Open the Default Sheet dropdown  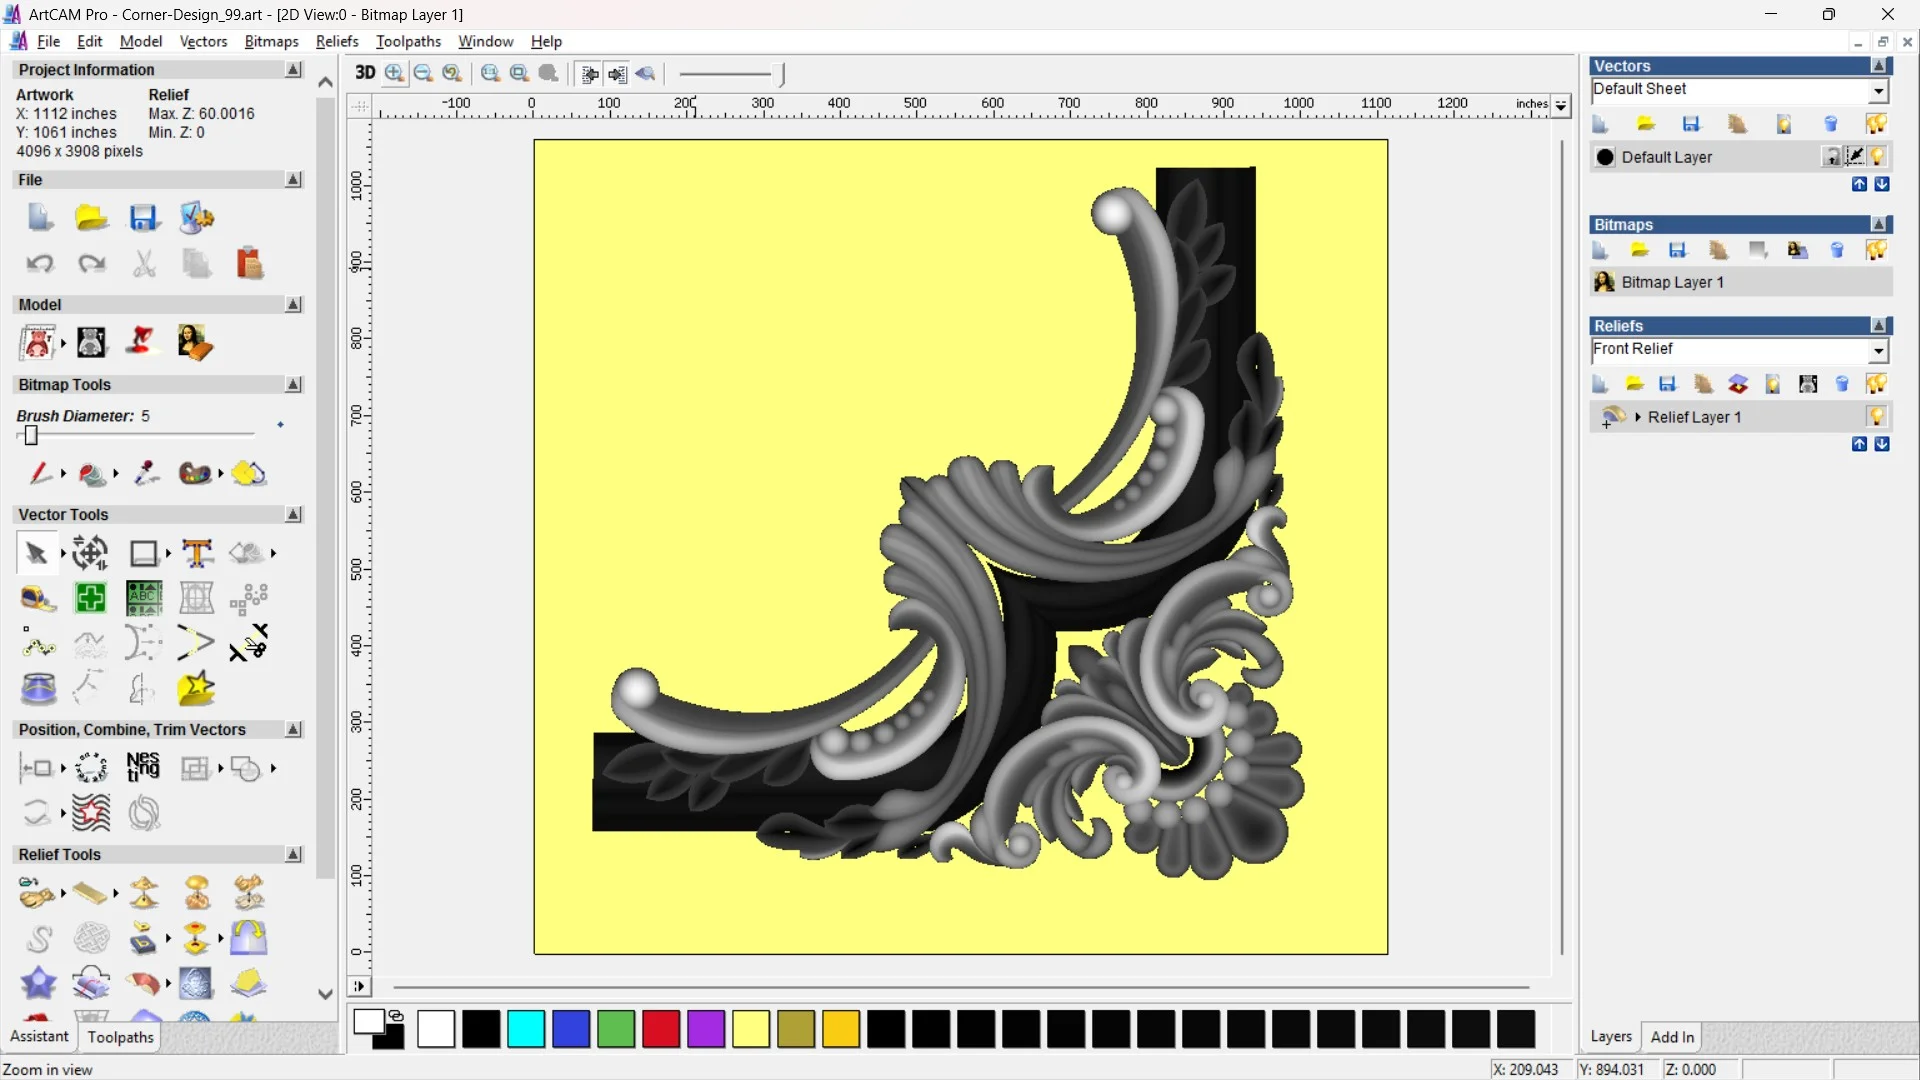1878,90
